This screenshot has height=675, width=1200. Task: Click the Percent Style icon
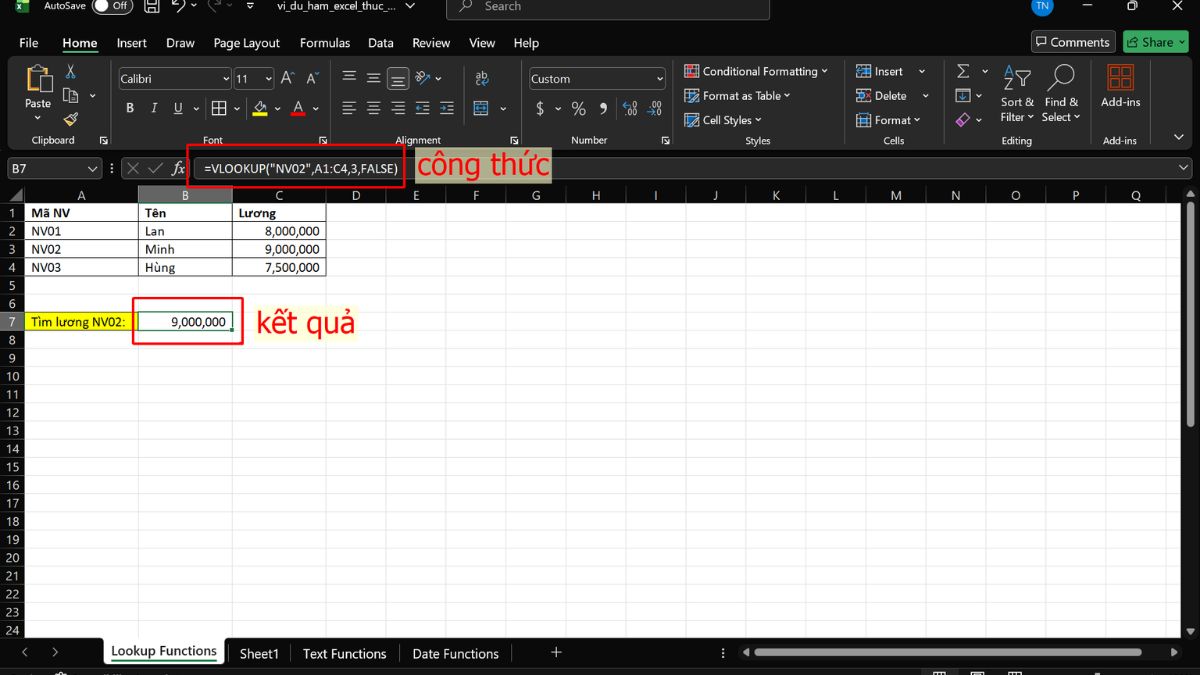point(578,108)
